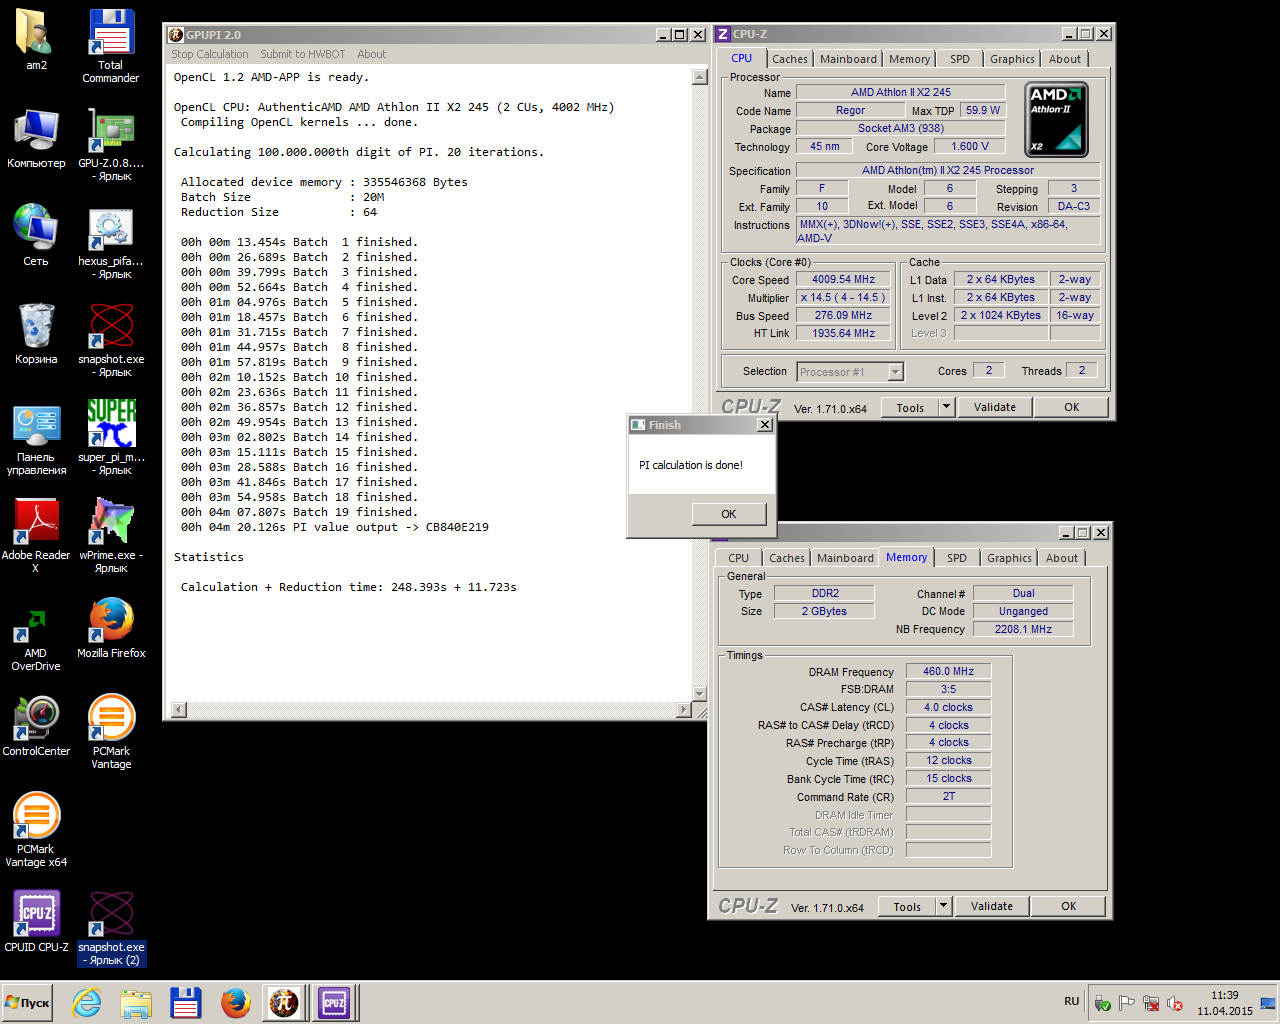
Task: Click GPUPI vertical scrollbar up arrow
Action: pyautogui.click(x=699, y=77)
